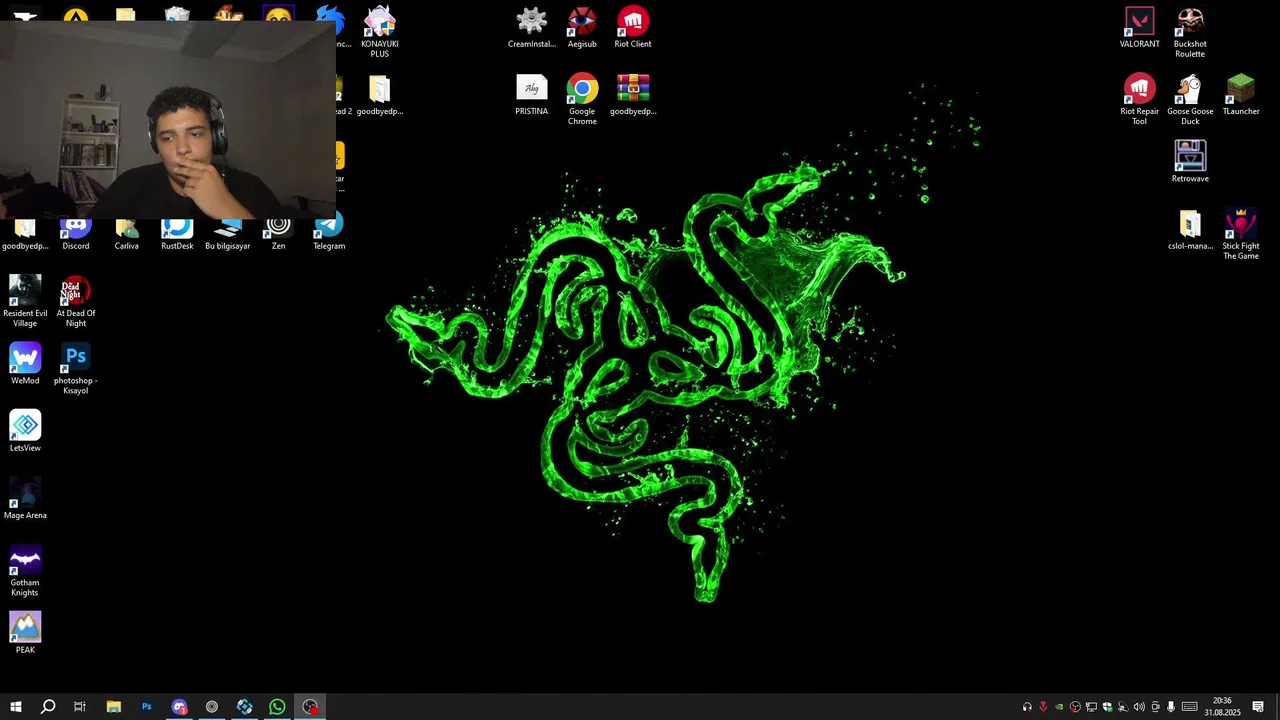Click the red arrows tray icon
1280x720 pixels.
(x=1043, y=707)
